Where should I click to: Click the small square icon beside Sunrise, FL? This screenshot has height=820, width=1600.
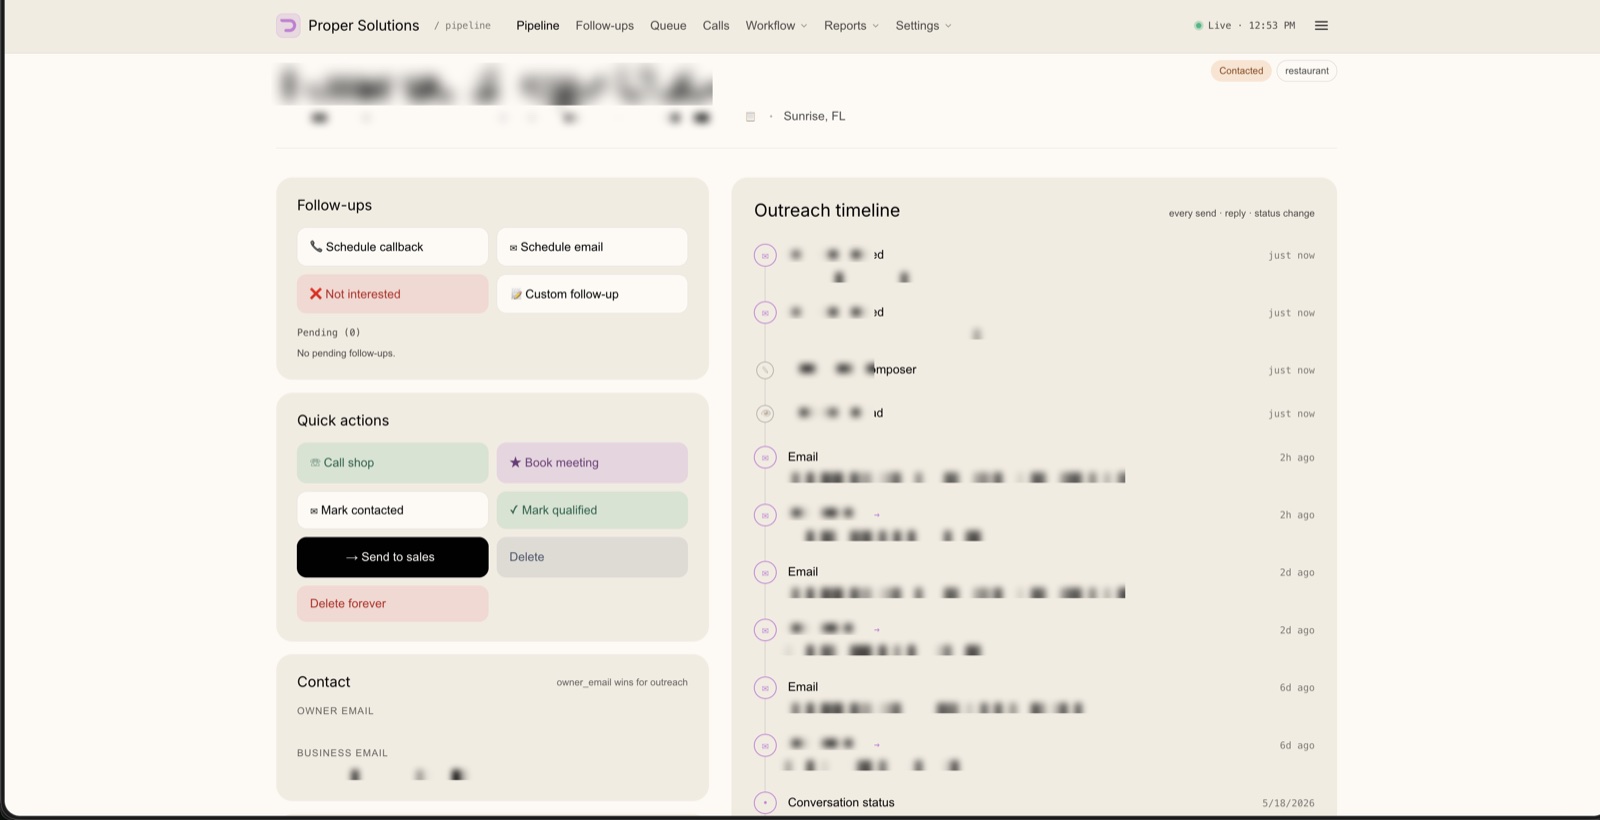click(x=750, y=117)
